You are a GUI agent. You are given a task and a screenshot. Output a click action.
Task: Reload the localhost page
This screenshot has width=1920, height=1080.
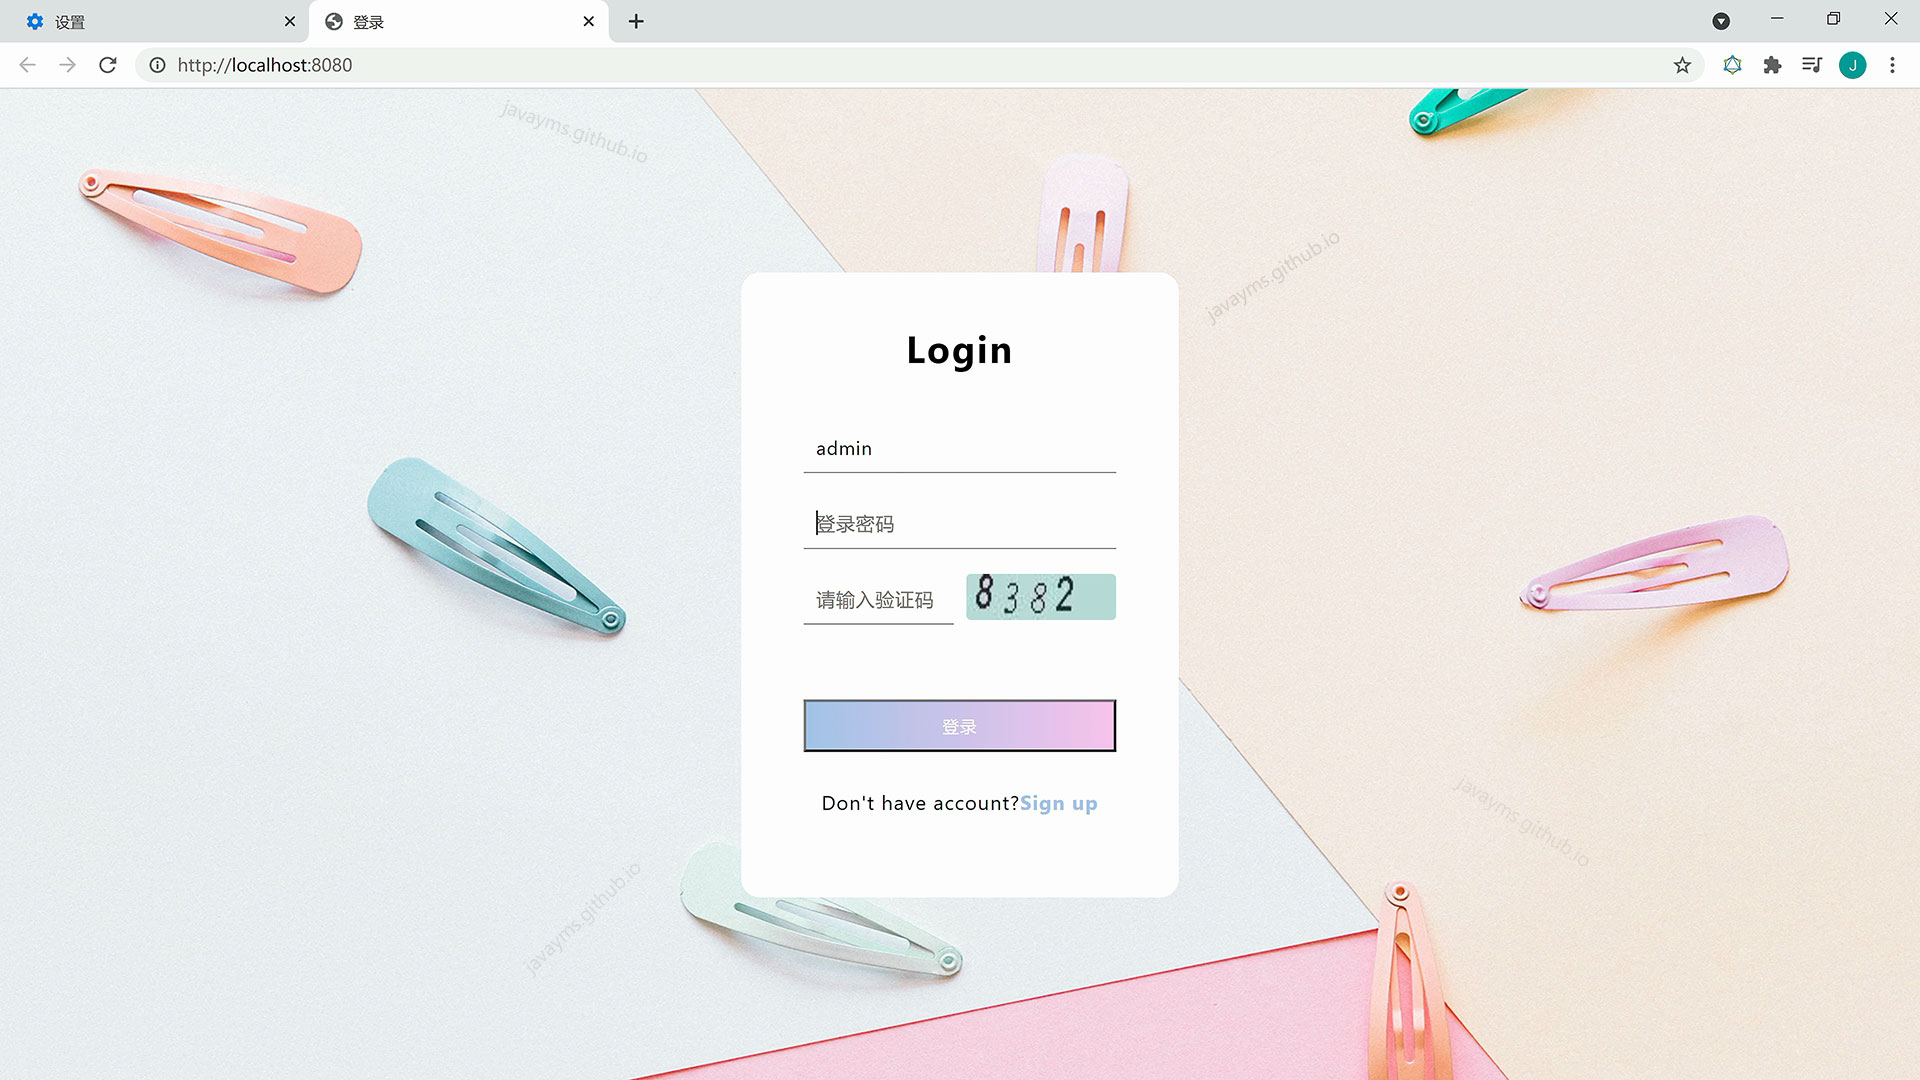coord(108,65)
